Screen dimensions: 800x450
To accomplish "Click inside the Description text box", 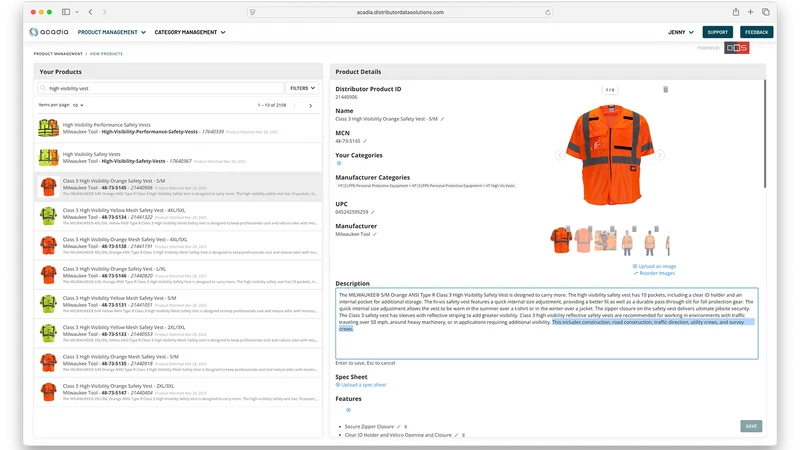I will click(546, 323).
